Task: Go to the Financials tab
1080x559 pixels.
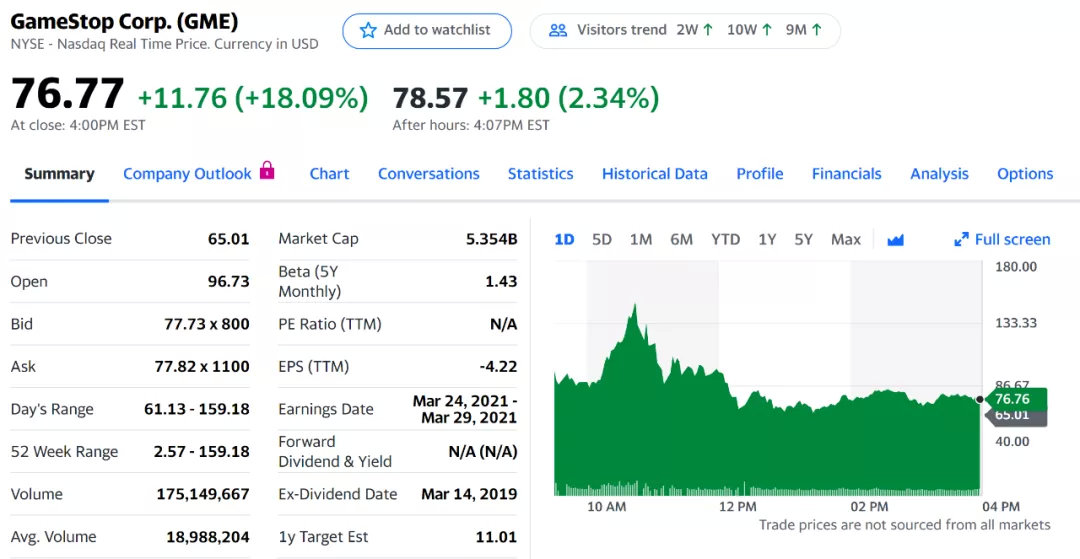Action: 846,174
